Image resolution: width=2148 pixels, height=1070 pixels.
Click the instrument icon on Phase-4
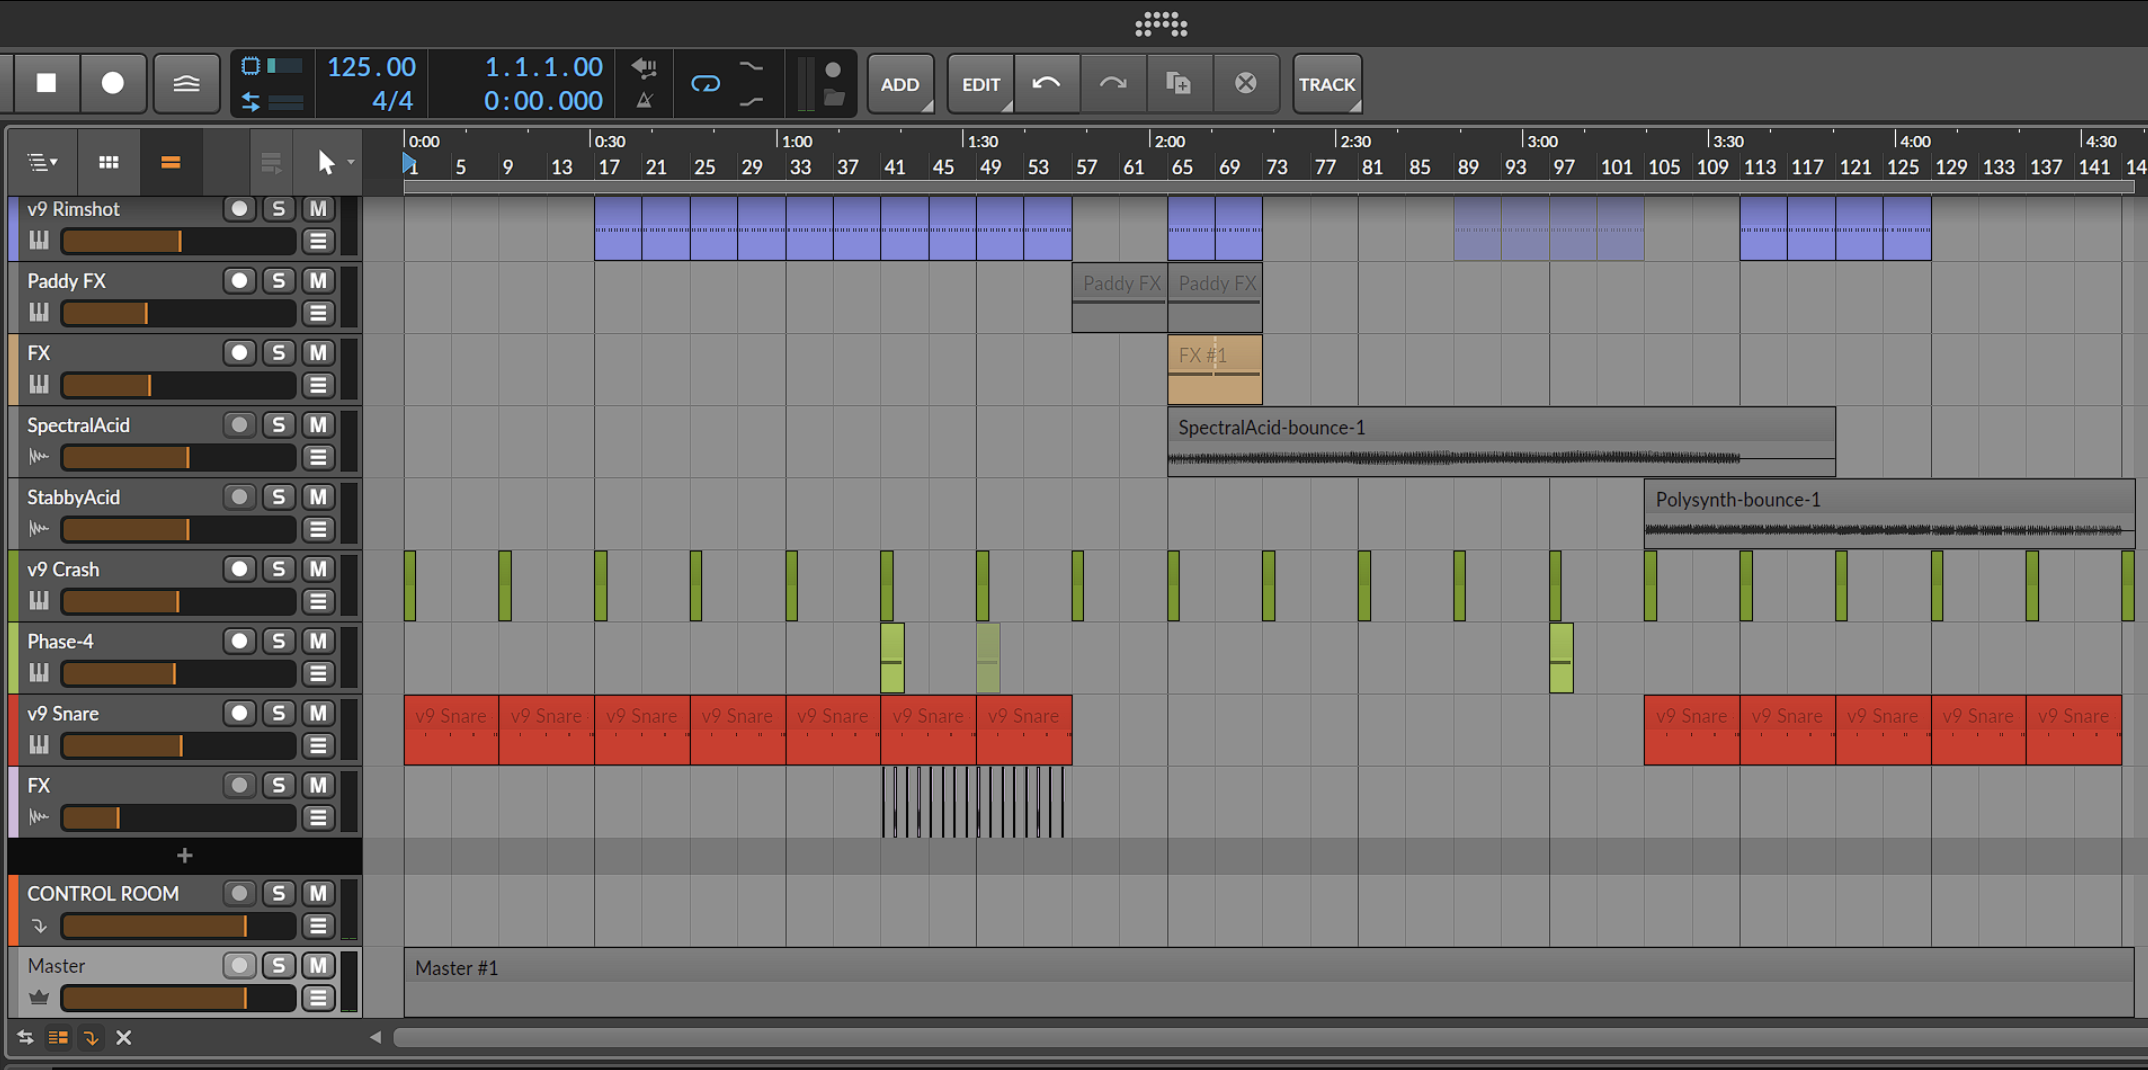point(39,672)
